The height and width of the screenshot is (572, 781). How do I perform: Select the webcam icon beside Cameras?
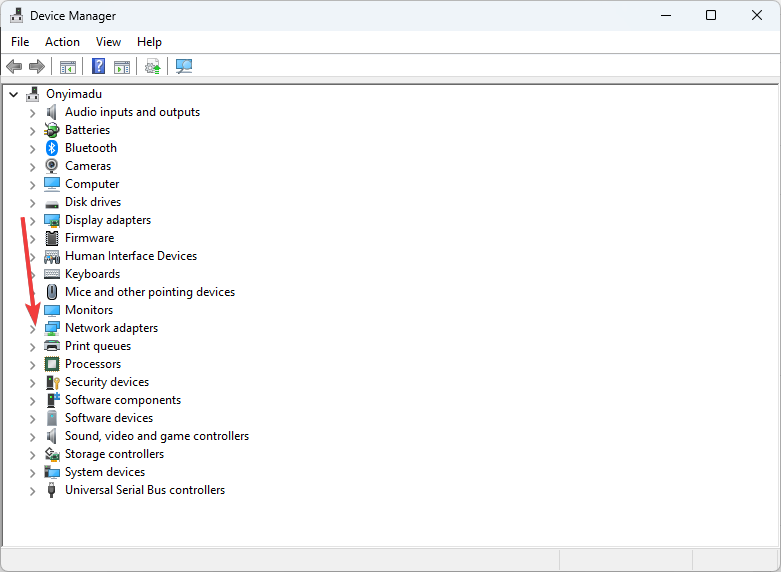pos(51,166)
